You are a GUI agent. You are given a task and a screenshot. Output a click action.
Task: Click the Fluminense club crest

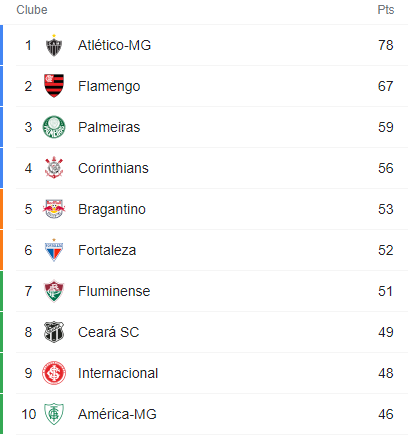(54, 291)
